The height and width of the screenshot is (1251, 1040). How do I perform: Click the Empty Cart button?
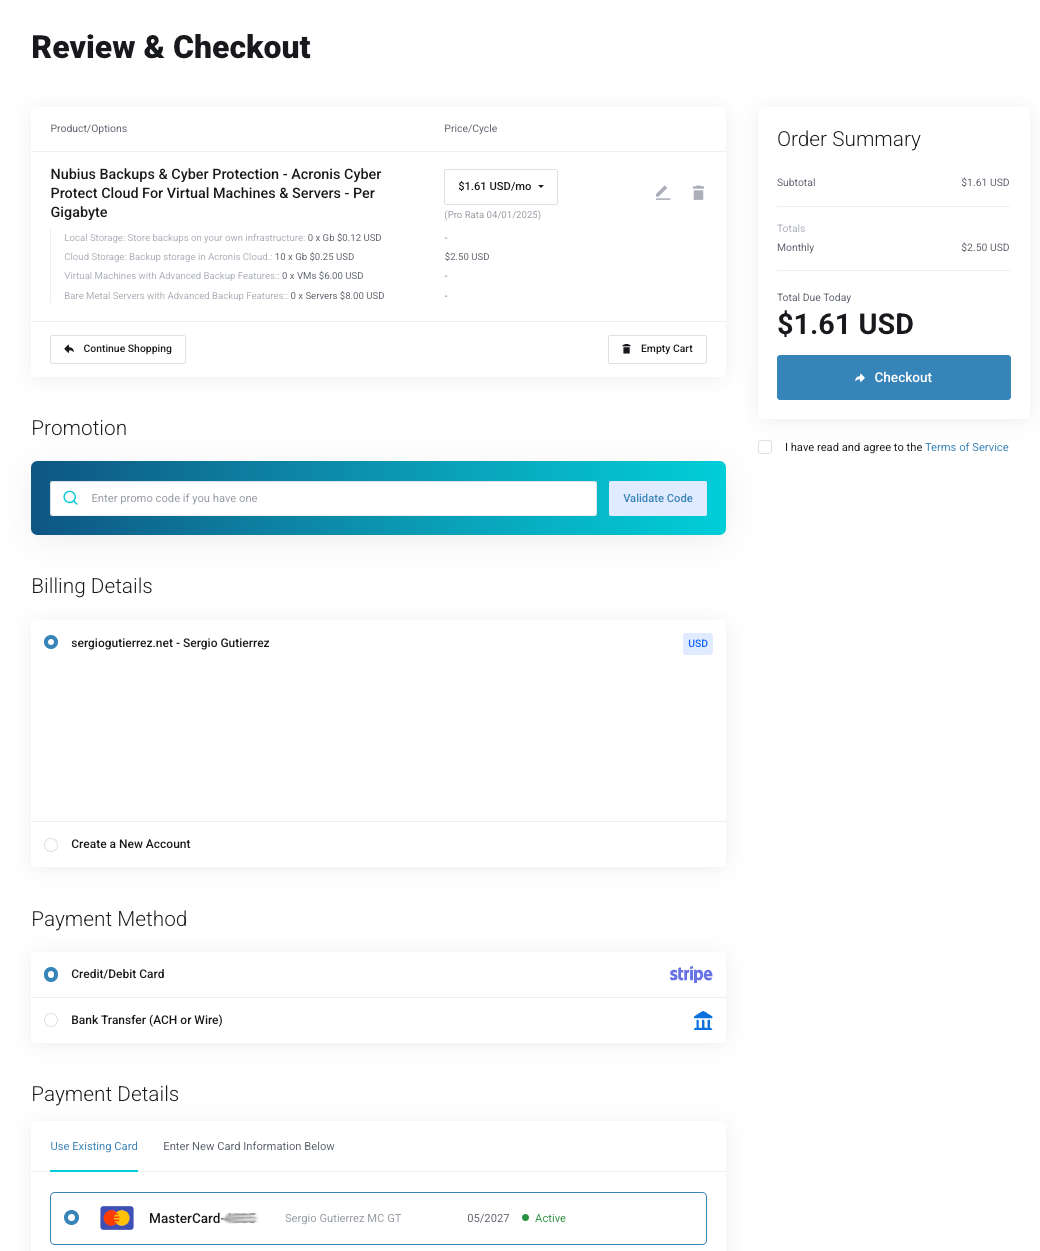tap(657, 349)
